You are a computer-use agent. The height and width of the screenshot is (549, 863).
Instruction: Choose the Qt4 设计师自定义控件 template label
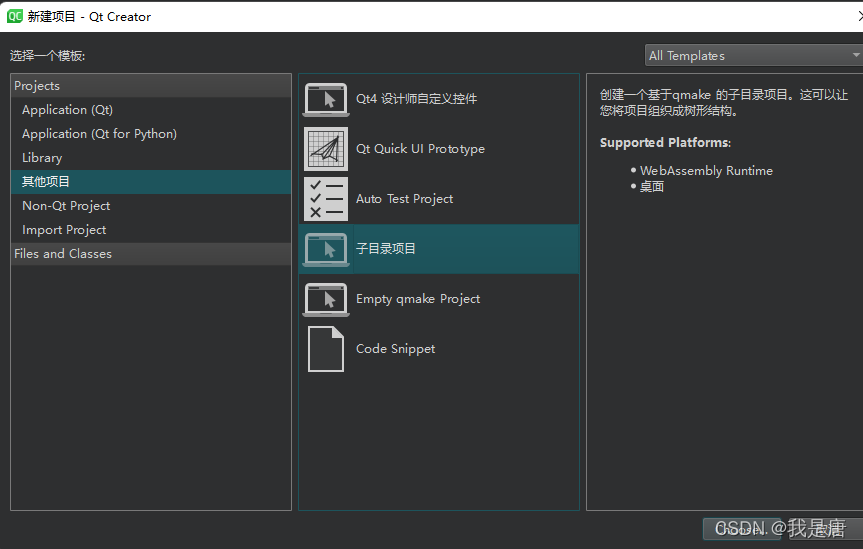416,99
